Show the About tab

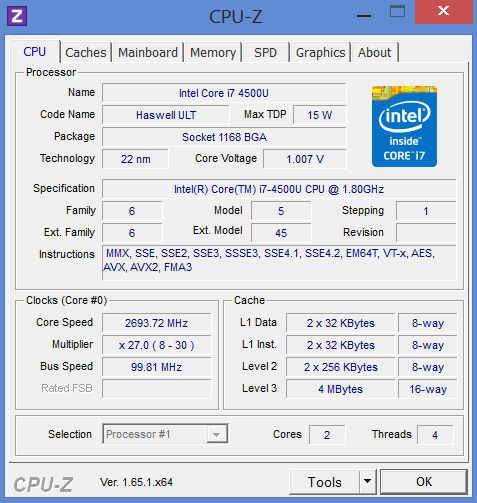tap(374, 52)
